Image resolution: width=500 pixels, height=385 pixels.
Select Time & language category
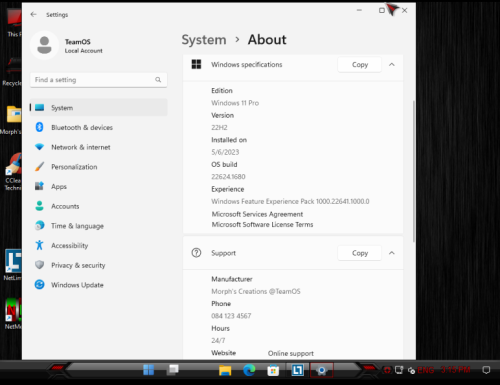coord(98,226)
